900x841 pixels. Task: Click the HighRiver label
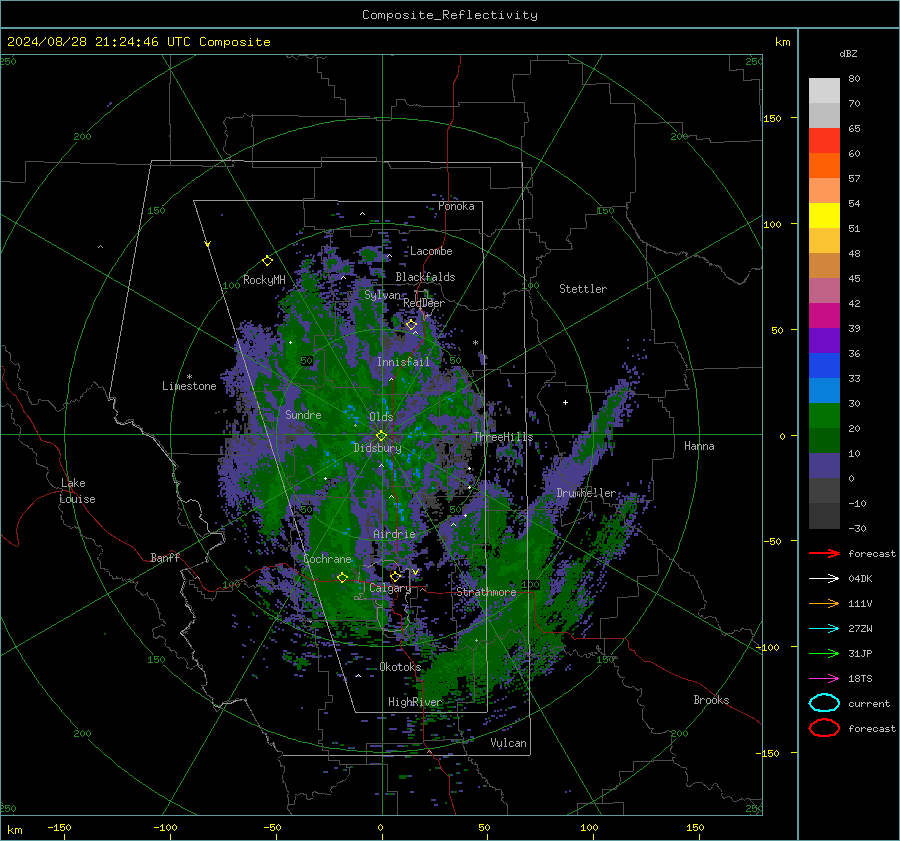[415, 702]
